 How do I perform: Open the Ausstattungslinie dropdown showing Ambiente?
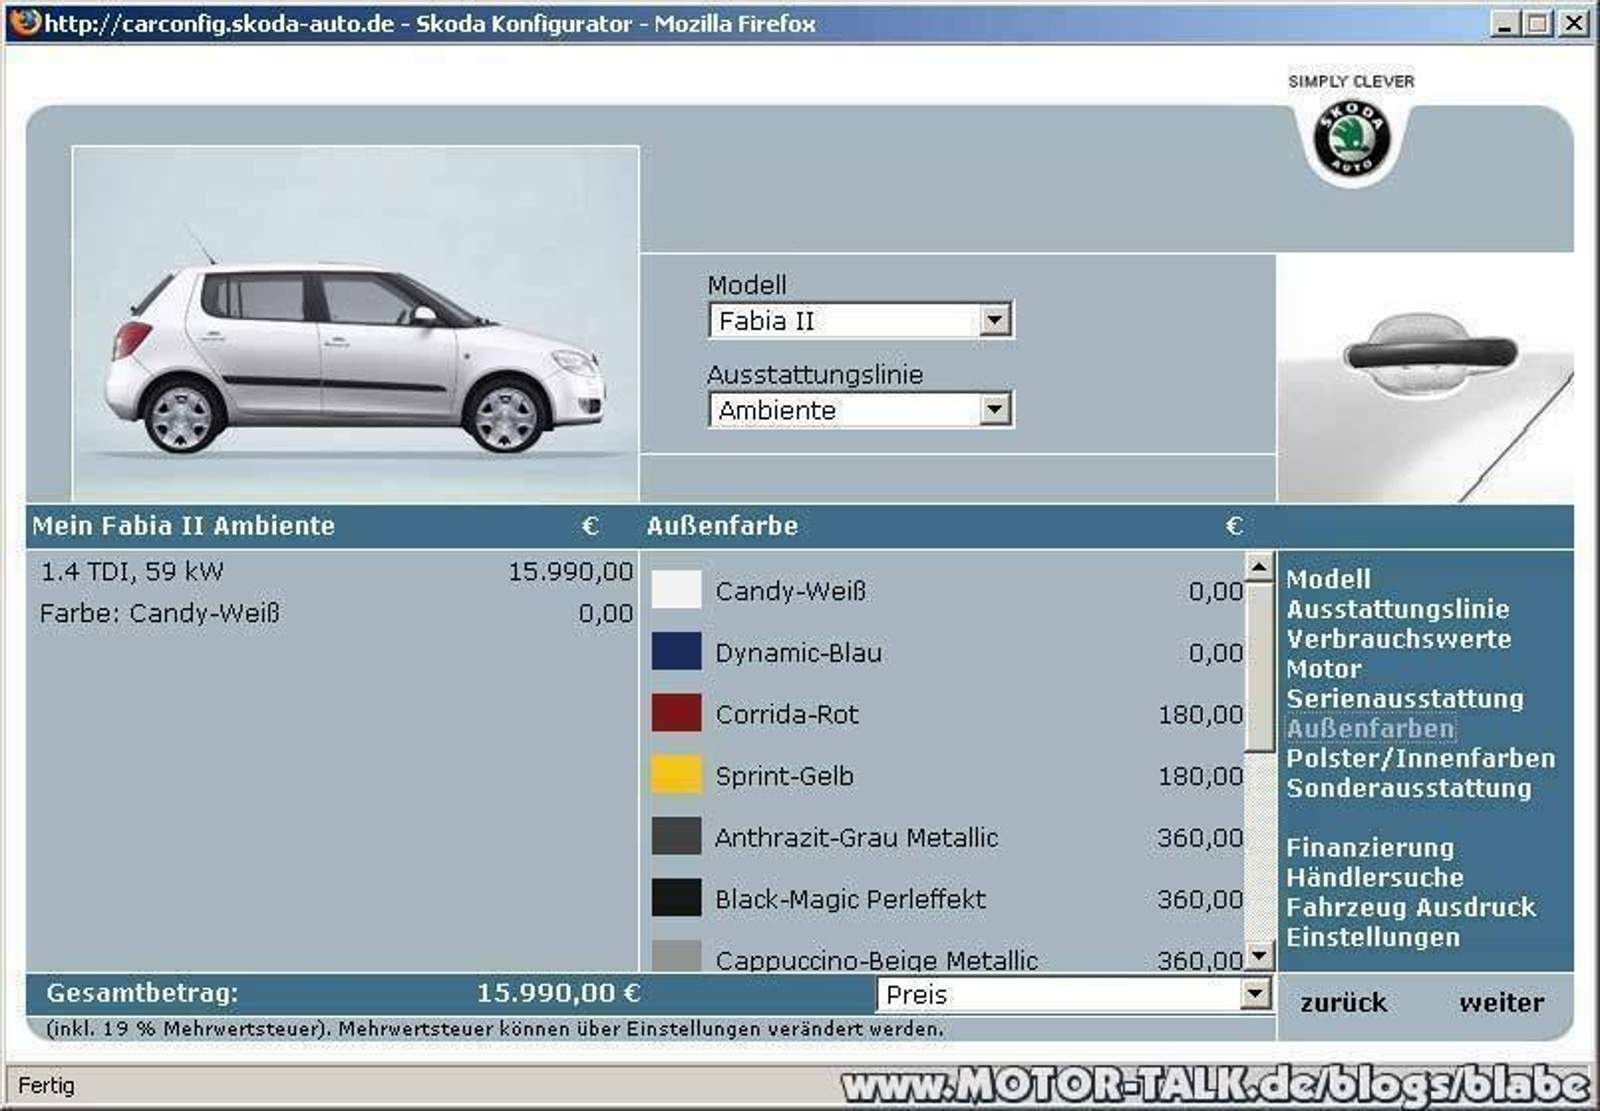(x=861, y=409)
